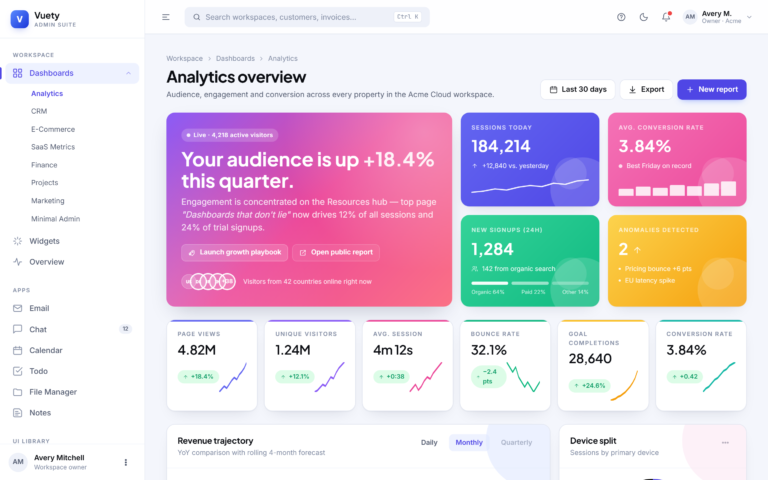
Task: Open the CRM dashboard
Action: (x=39, y=111)
